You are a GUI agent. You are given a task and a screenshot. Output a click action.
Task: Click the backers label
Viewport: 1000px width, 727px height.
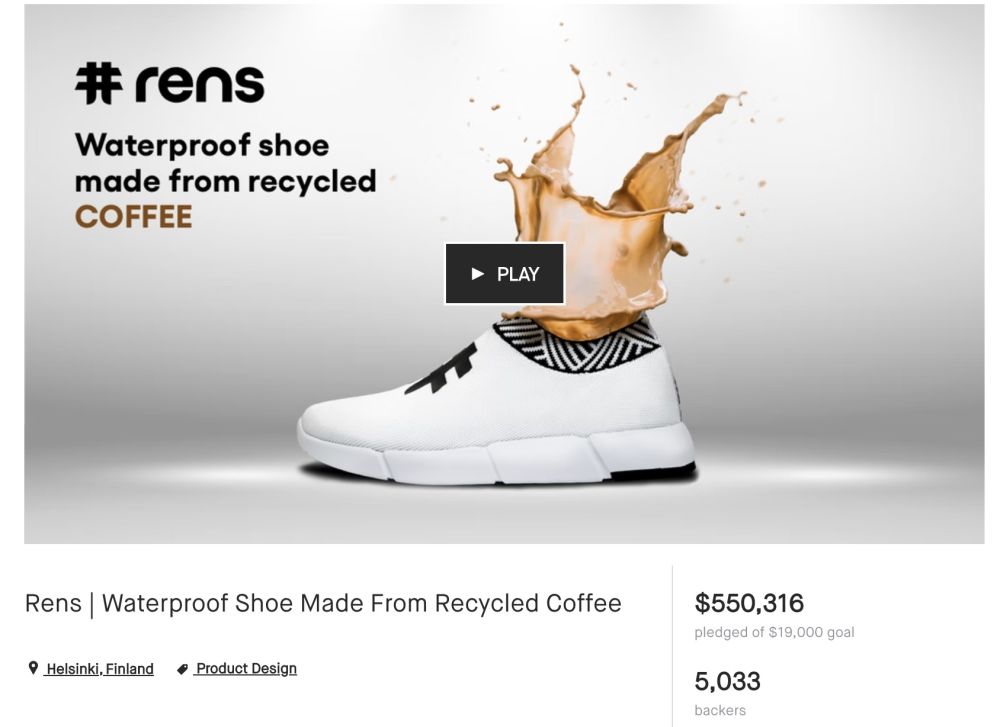[x=720, y=710]
